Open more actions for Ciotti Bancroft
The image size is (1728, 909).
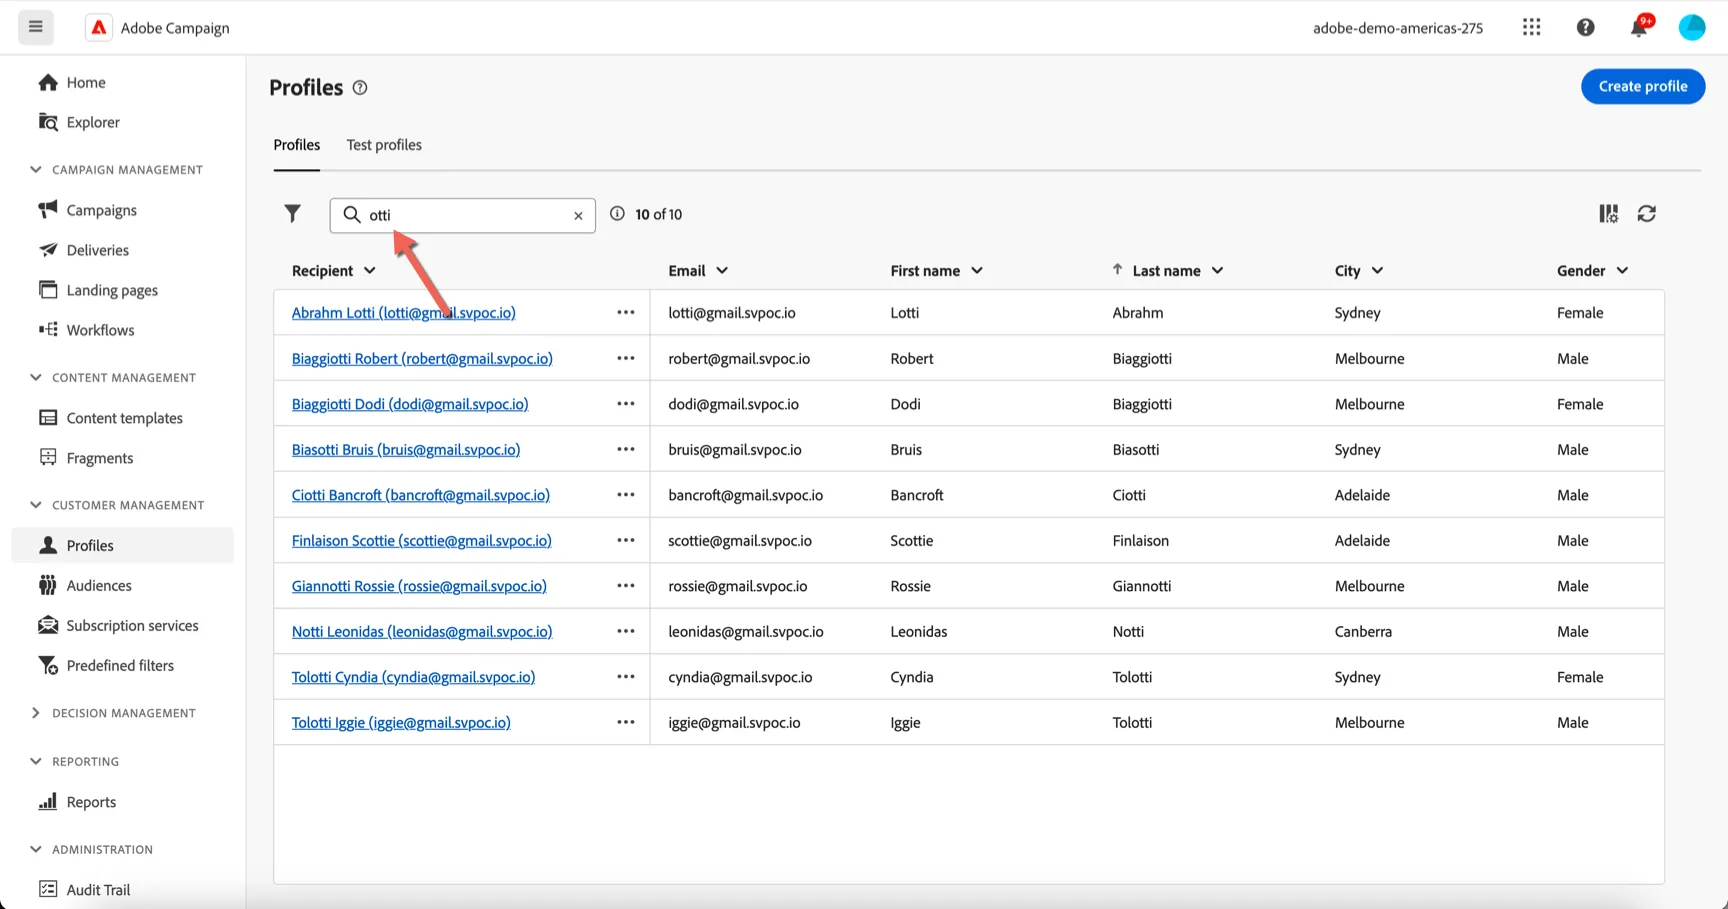[x=626, y=495]
